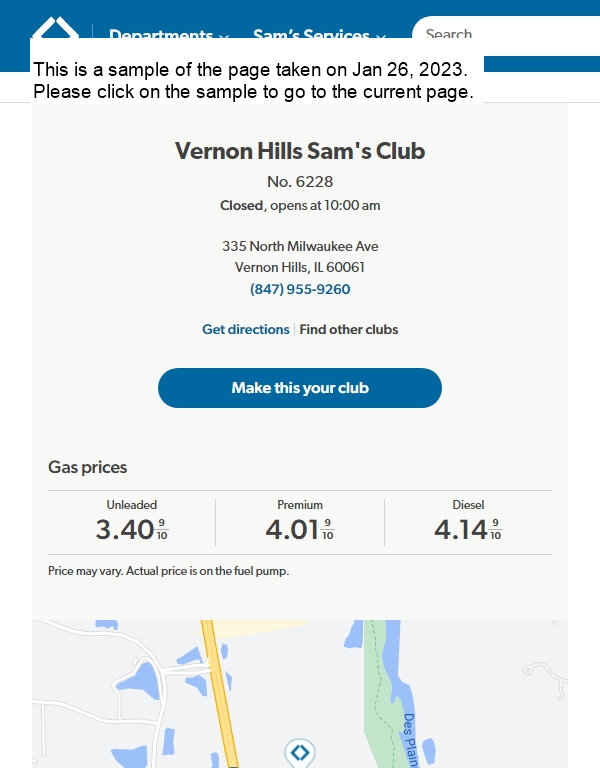This screenshot has width=600, height=768.
Task: Call the (847) 955-9260 phone link
Action: (300, 289)
